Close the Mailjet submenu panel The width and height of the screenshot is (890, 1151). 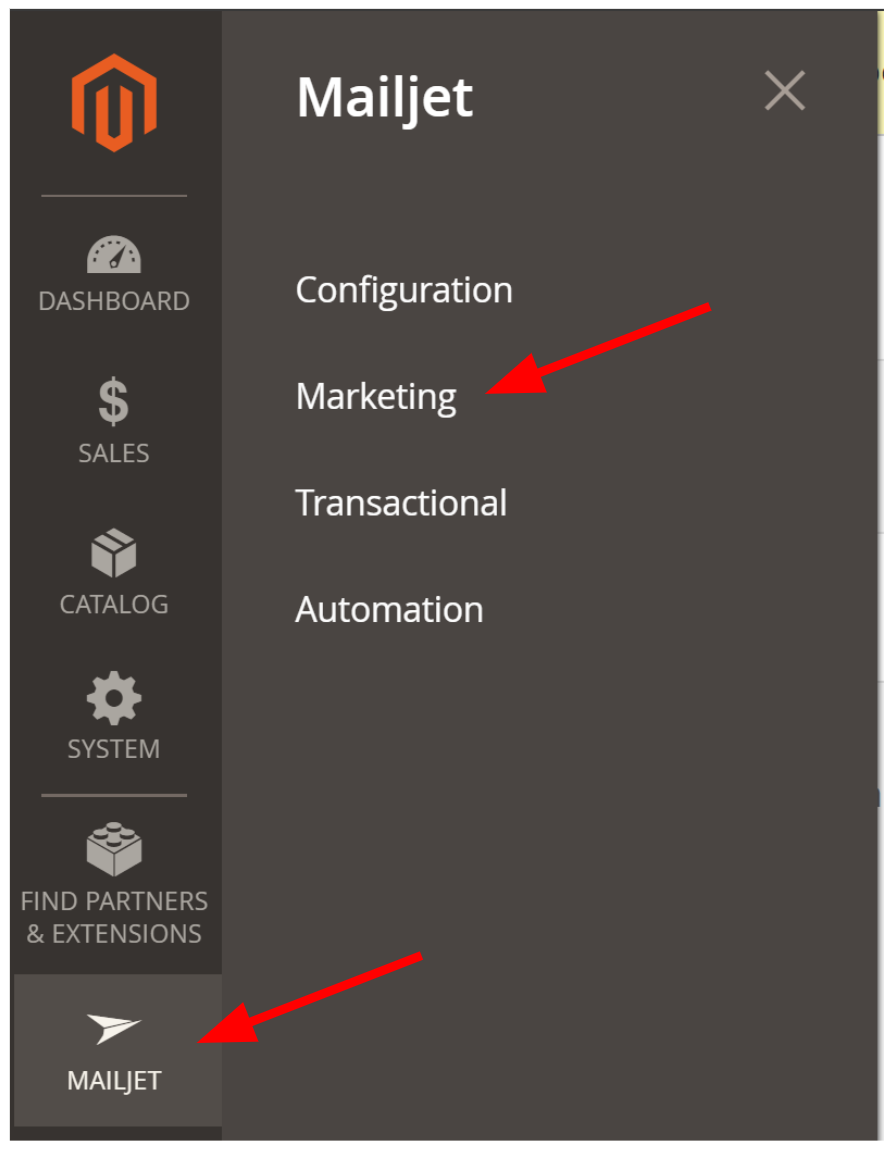coord(784,91)
